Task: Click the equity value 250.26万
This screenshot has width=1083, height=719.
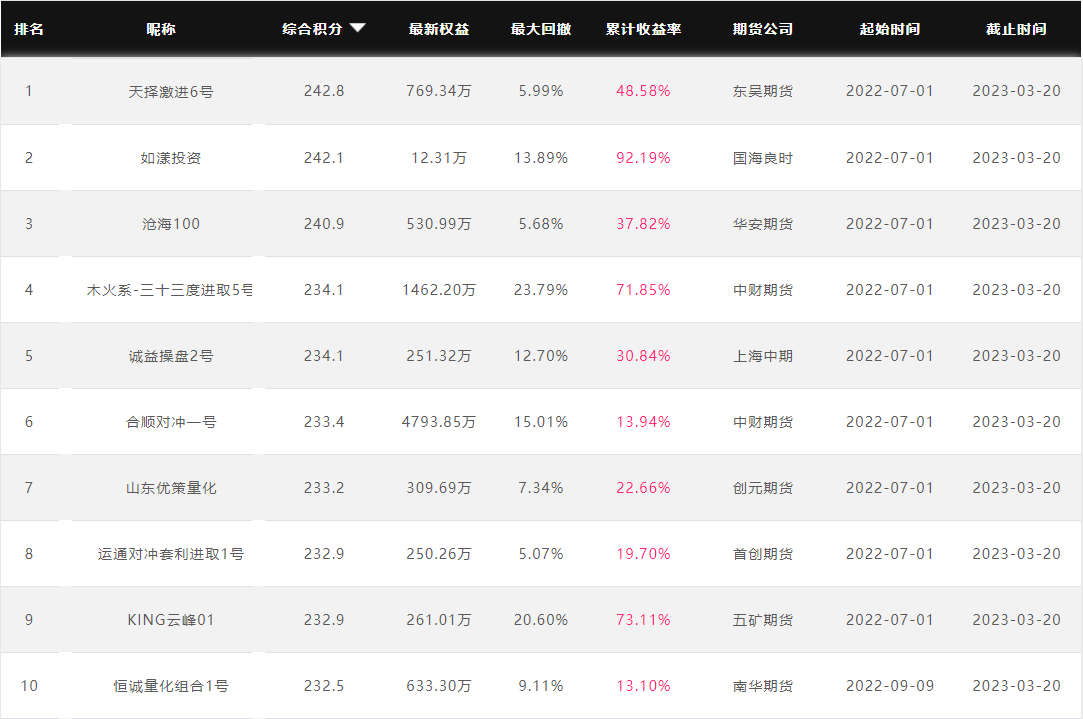Action: 439,553
